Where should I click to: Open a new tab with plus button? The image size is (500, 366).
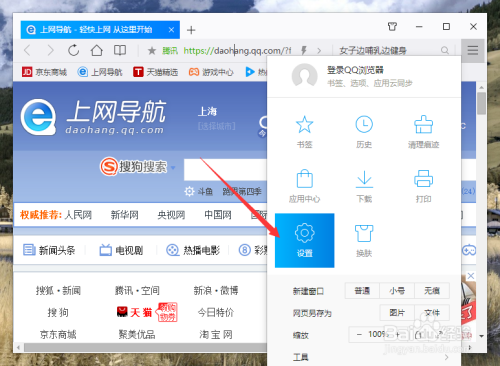tap(191, 30)
